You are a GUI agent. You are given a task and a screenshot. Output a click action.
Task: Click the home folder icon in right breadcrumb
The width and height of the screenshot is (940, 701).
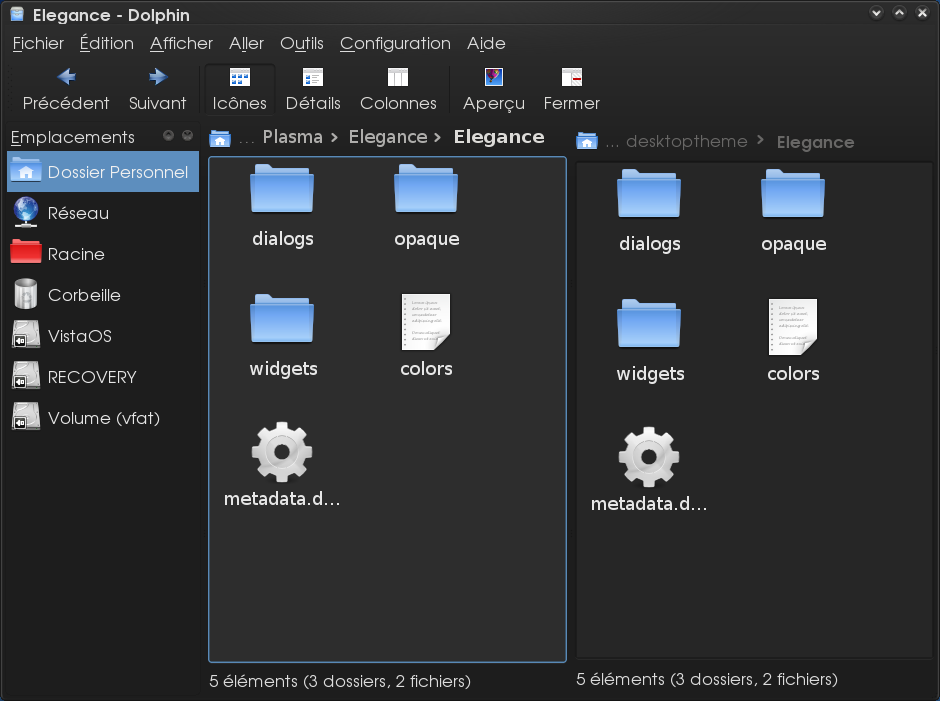click(587, 142)
